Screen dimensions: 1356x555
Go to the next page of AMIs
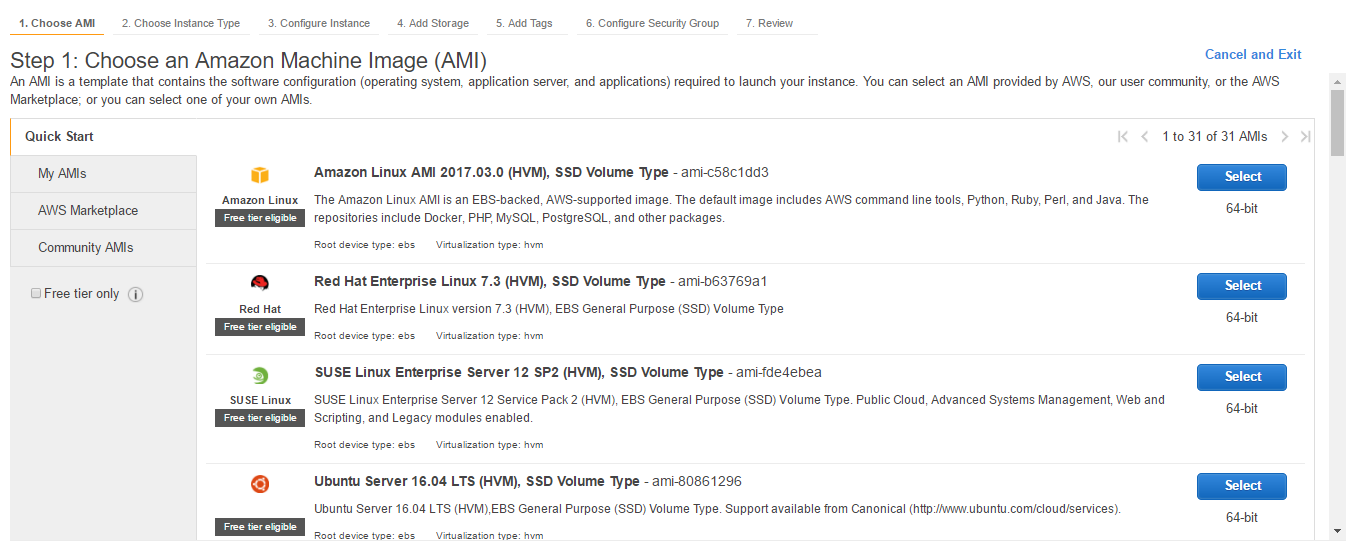[1285, 137]
